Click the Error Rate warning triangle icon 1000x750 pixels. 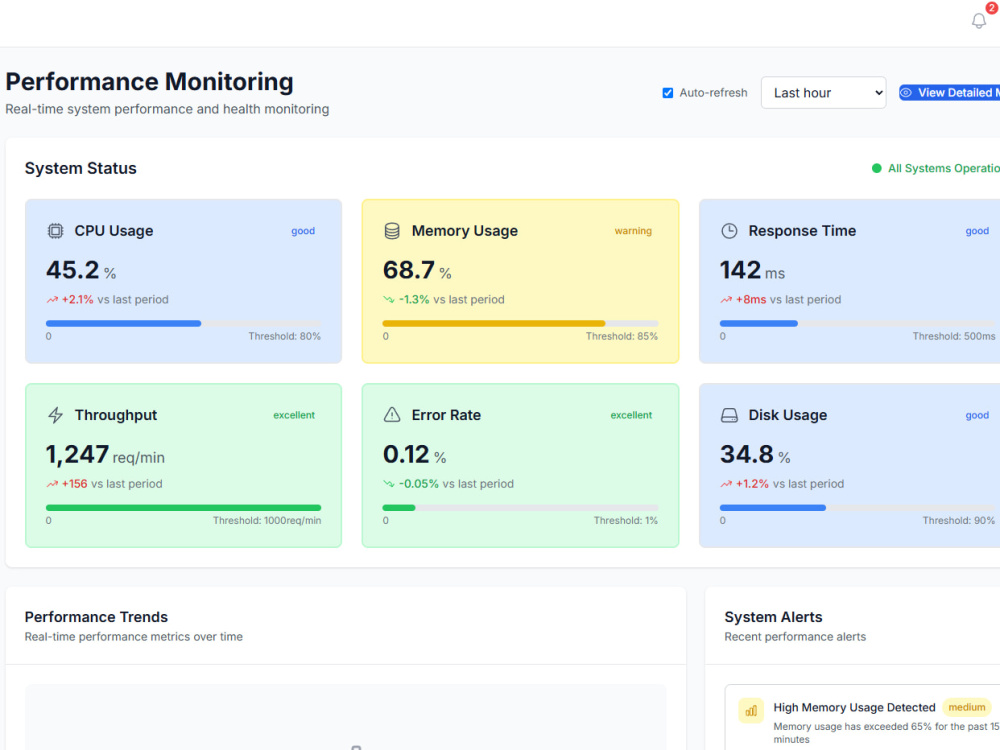click(392, 415)
